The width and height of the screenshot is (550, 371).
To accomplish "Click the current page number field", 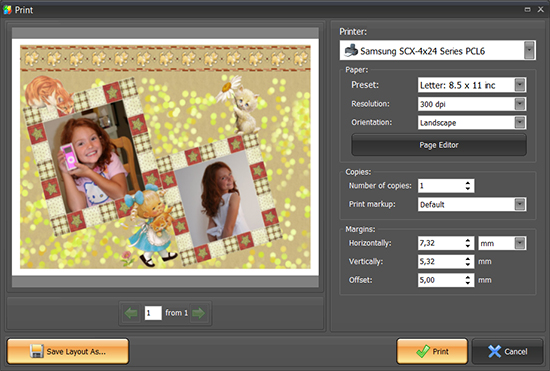I will [x=153, y=313].
